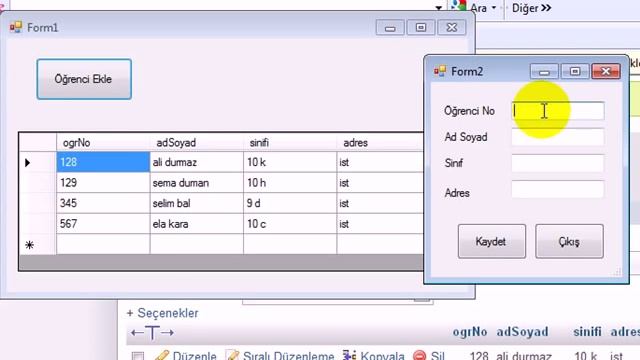This screenshot has width=640, height=360.
Task: Select the cell containing 10 c
Action: (x=290, y=224)
